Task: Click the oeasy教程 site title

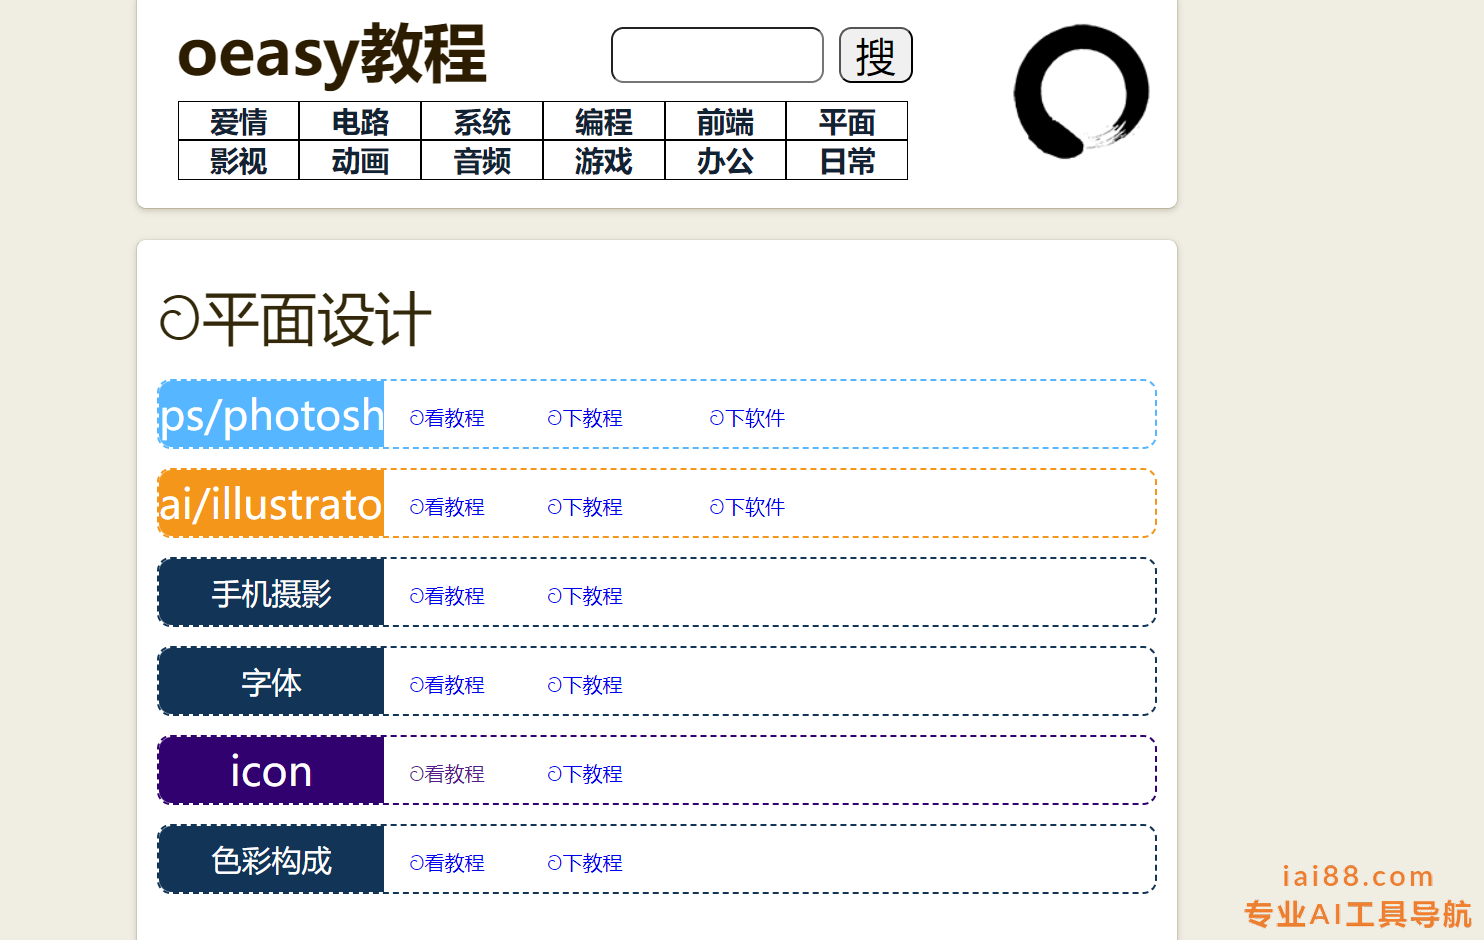Action: click(x=332, y=55)
